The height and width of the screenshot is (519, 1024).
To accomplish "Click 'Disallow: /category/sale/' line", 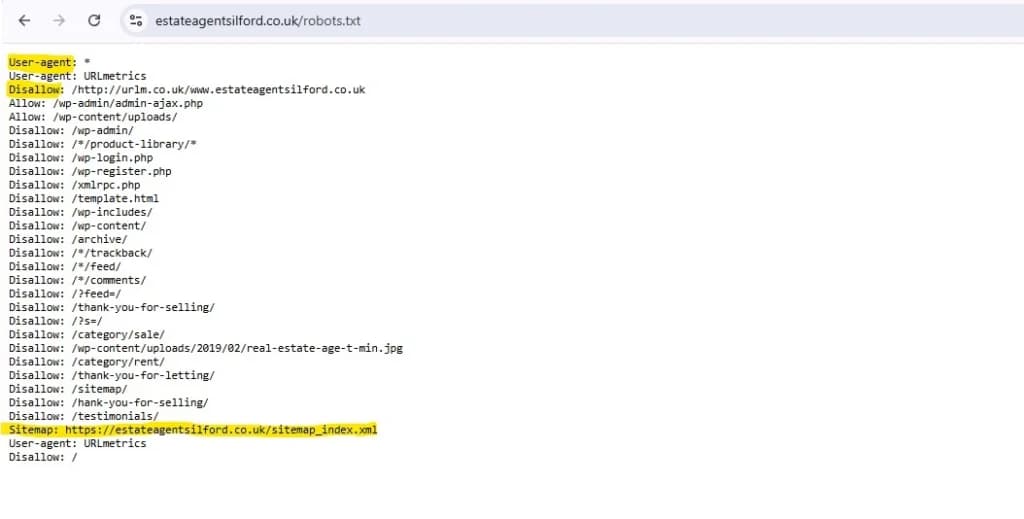I will (87, 335).
